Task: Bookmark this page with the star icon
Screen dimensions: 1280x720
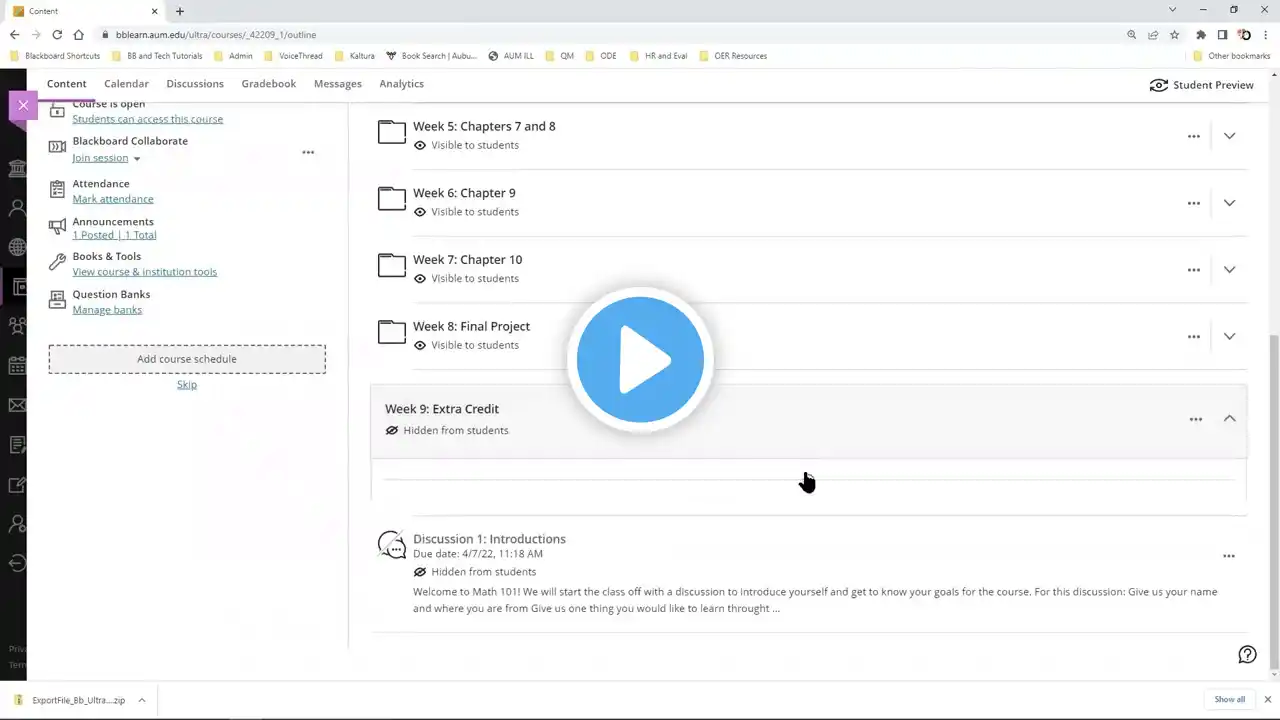Action: pyautogui.click(x=1175, y=35)
